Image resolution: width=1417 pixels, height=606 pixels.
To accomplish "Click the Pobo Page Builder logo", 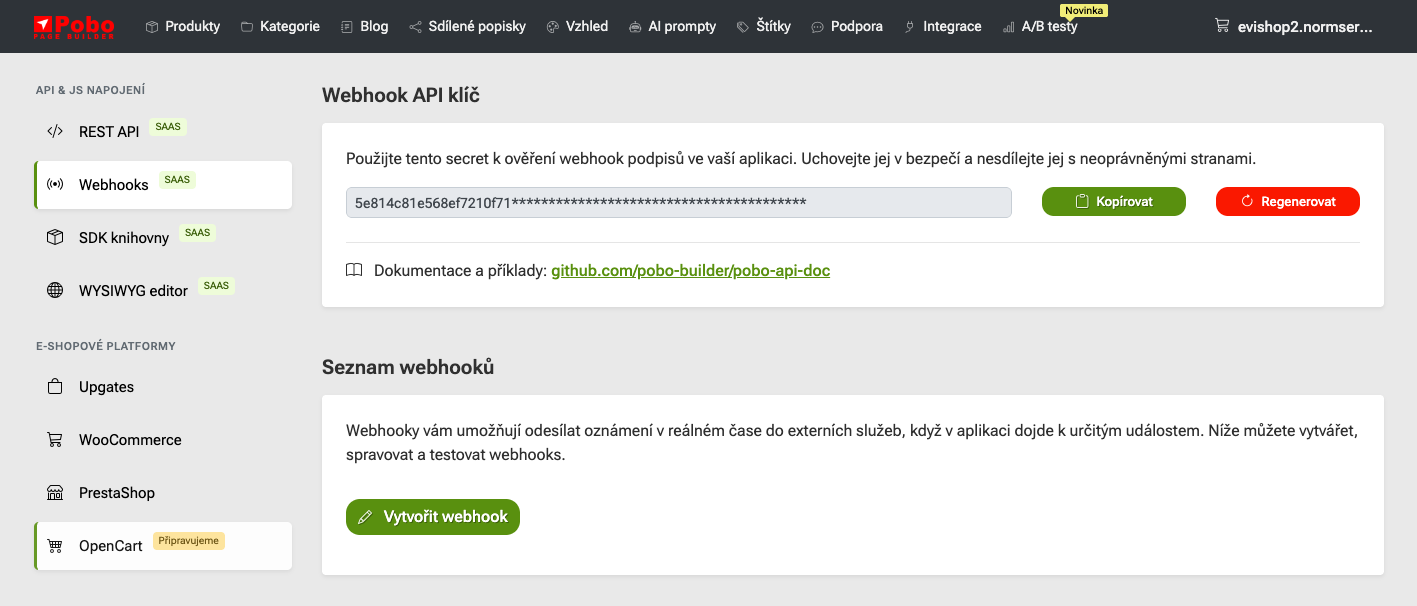I will 74,26.
